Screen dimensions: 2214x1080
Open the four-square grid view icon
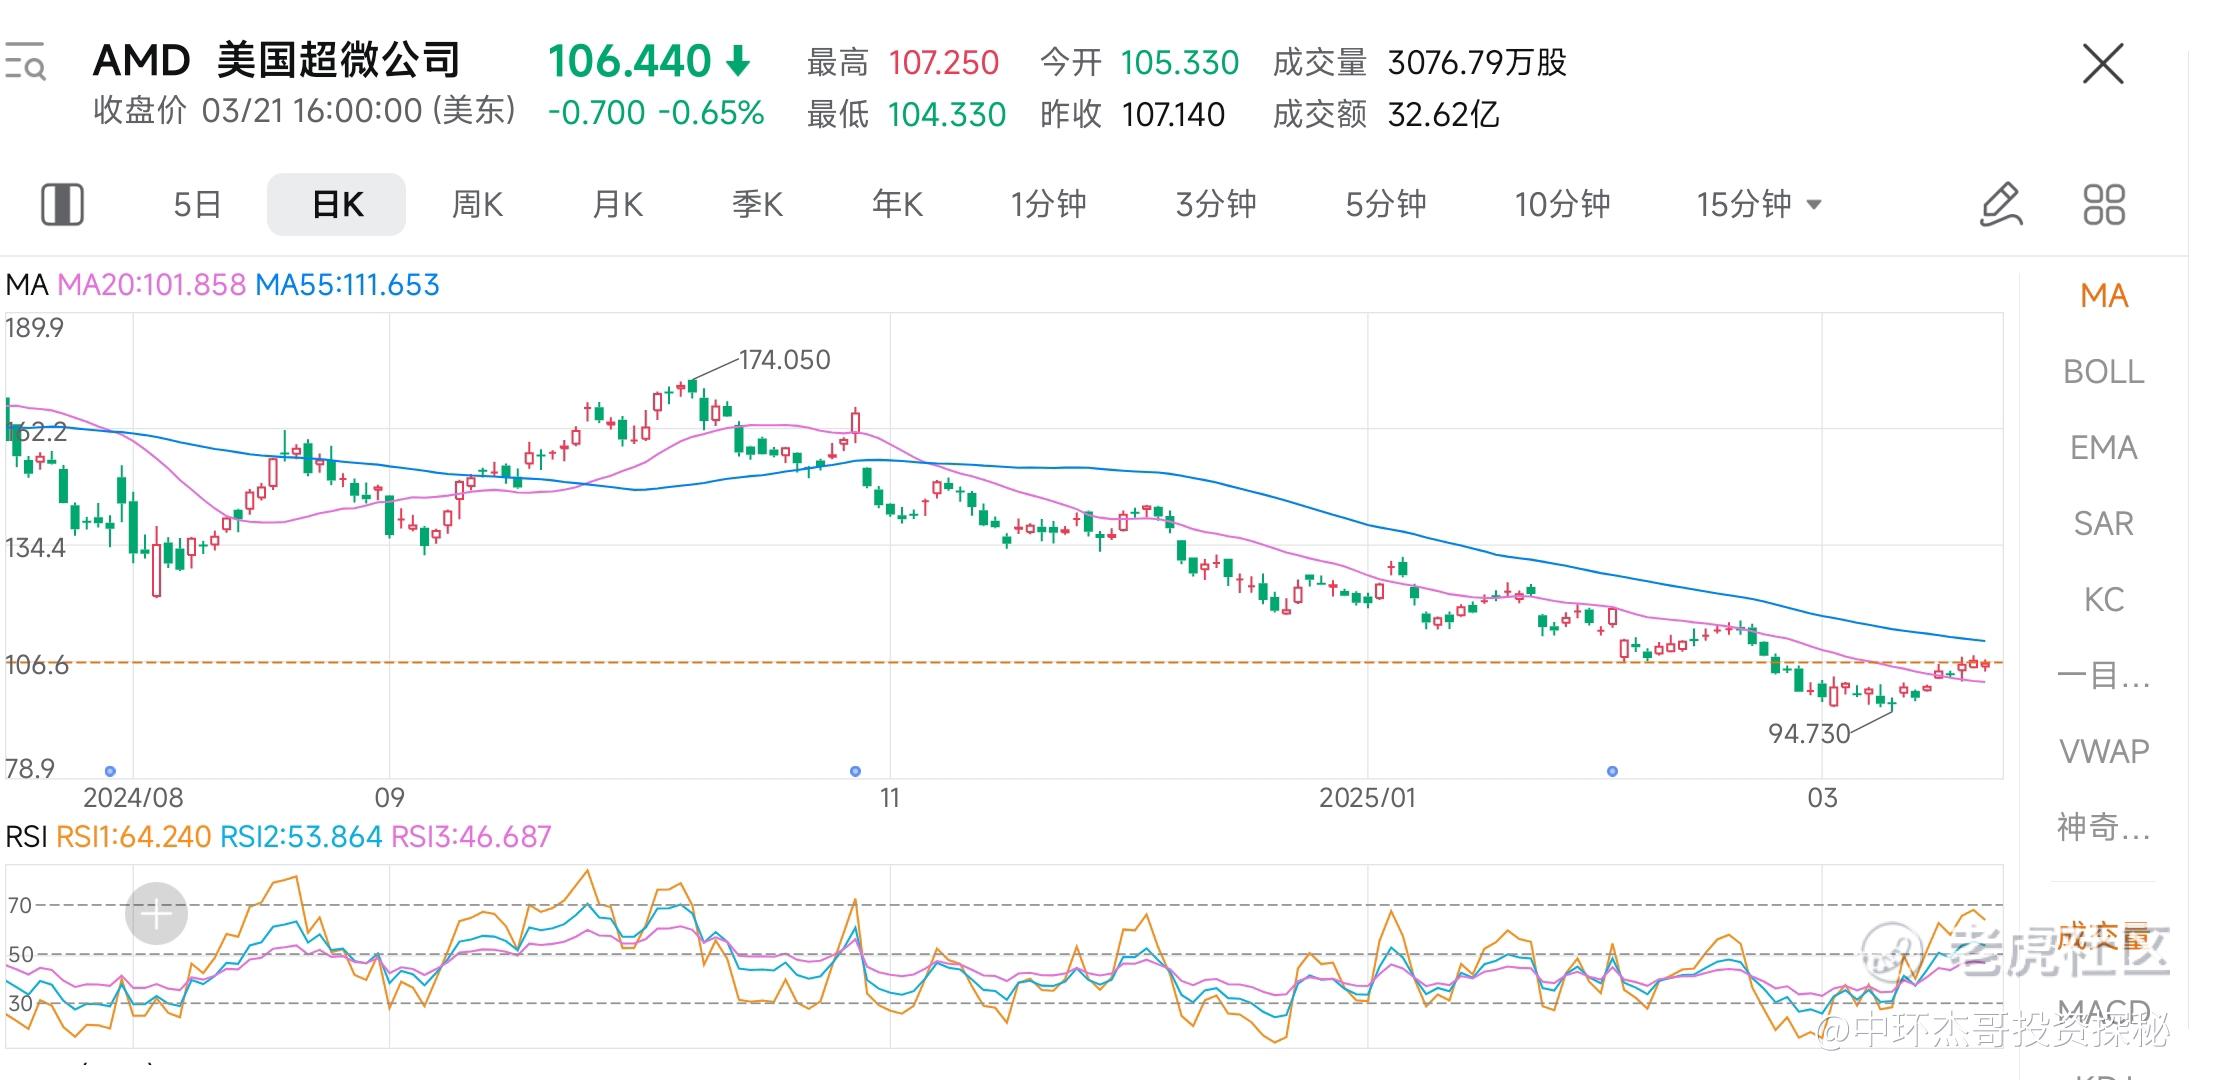[x=2104, y=205]
